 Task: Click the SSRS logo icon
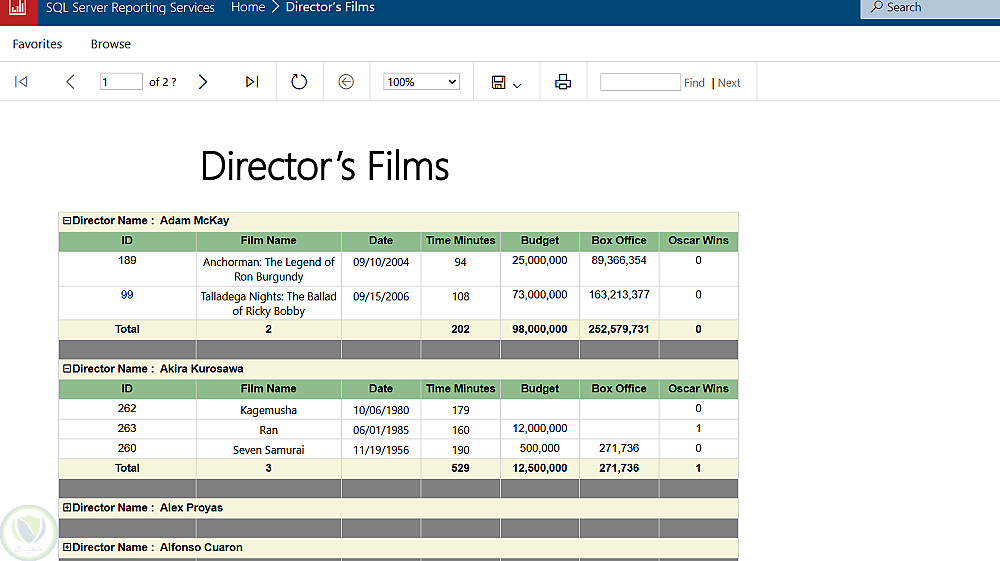tap(18, 9)
